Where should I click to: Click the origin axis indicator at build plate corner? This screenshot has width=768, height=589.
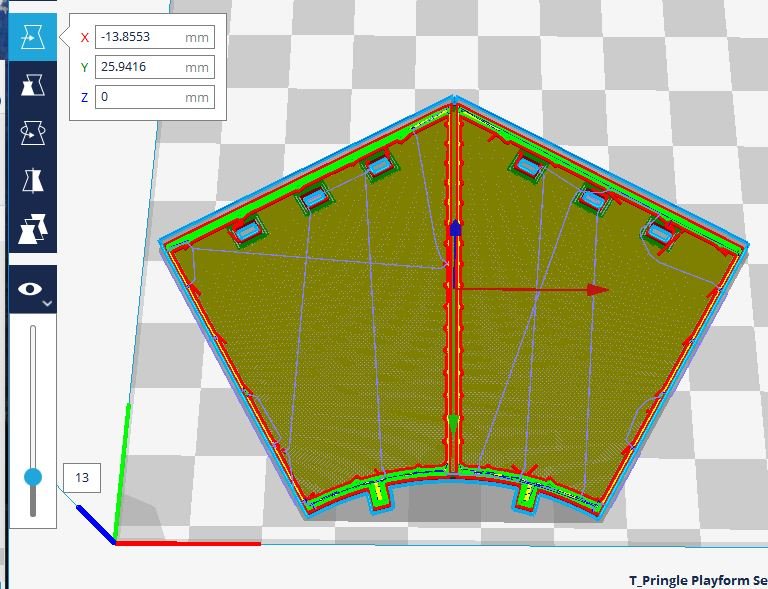coord(115,541)
